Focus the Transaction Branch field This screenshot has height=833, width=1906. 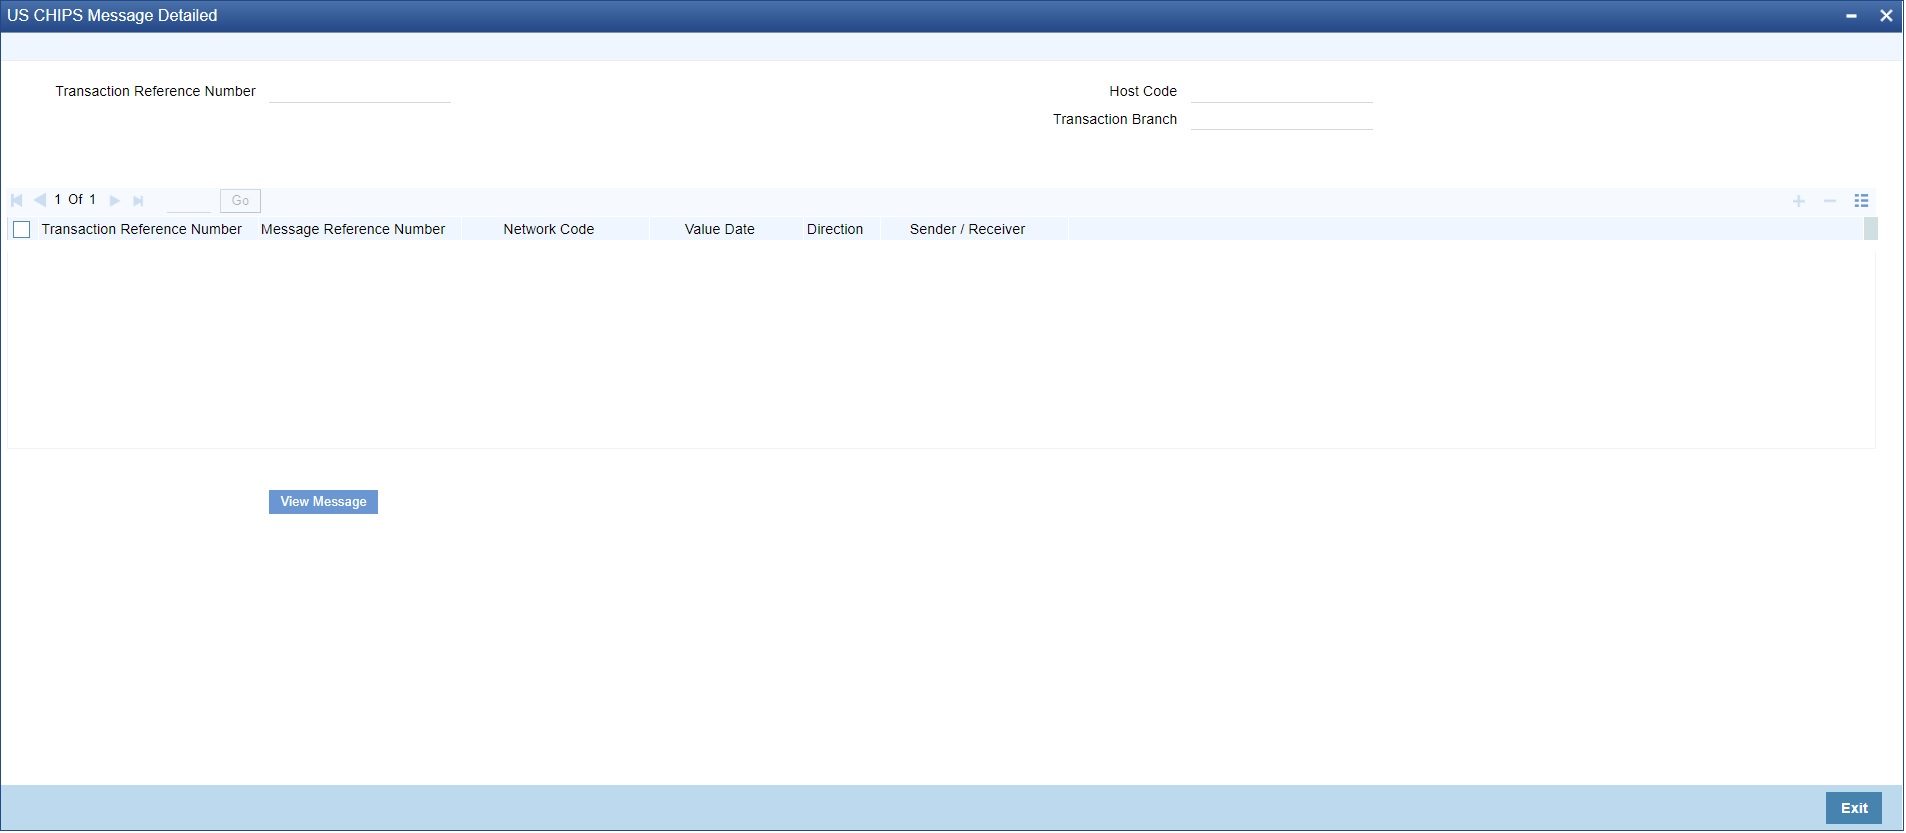pos(1282,119)
